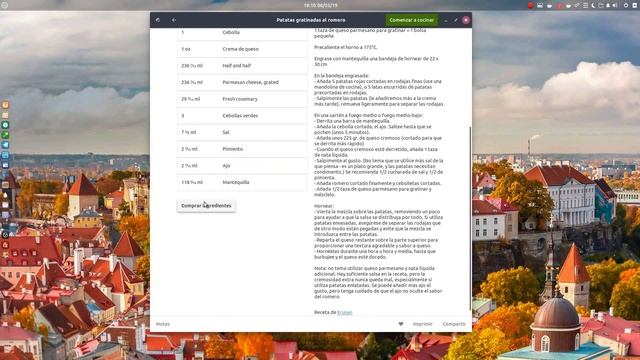Click the link chain tray icon
Viewport: 640px width, 360px height.
[x=577, y=5]
